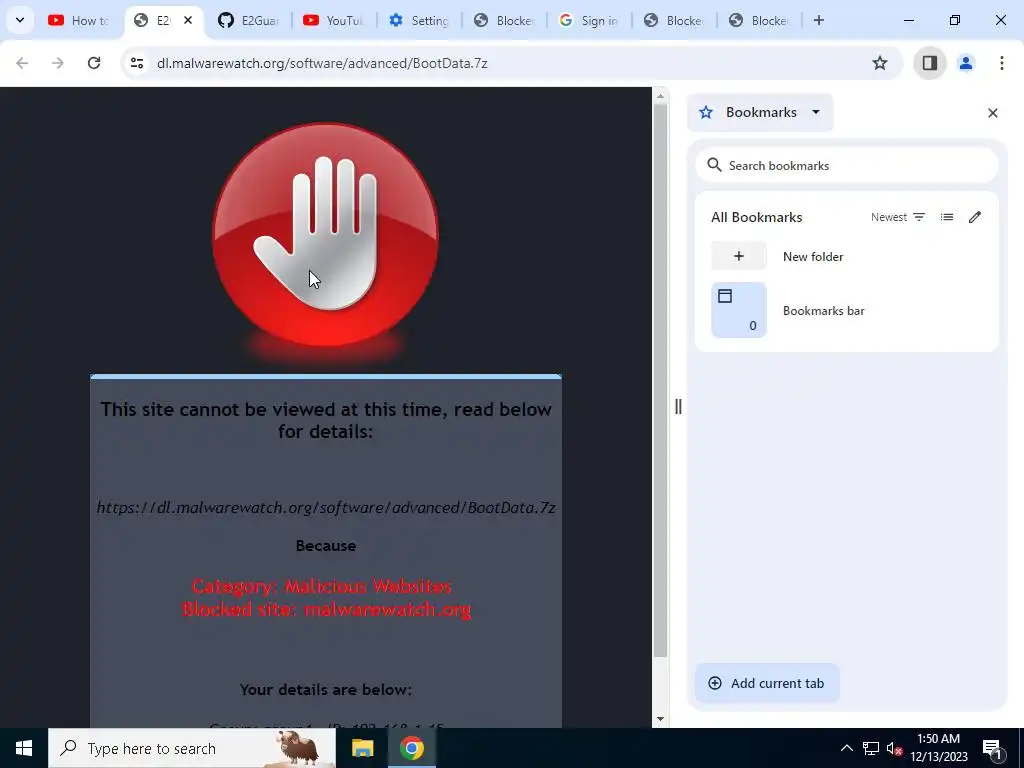Screen dimensions: 1024x768
Task: Click the vertical page scrollbar thumb
Action: coord(660,380)
